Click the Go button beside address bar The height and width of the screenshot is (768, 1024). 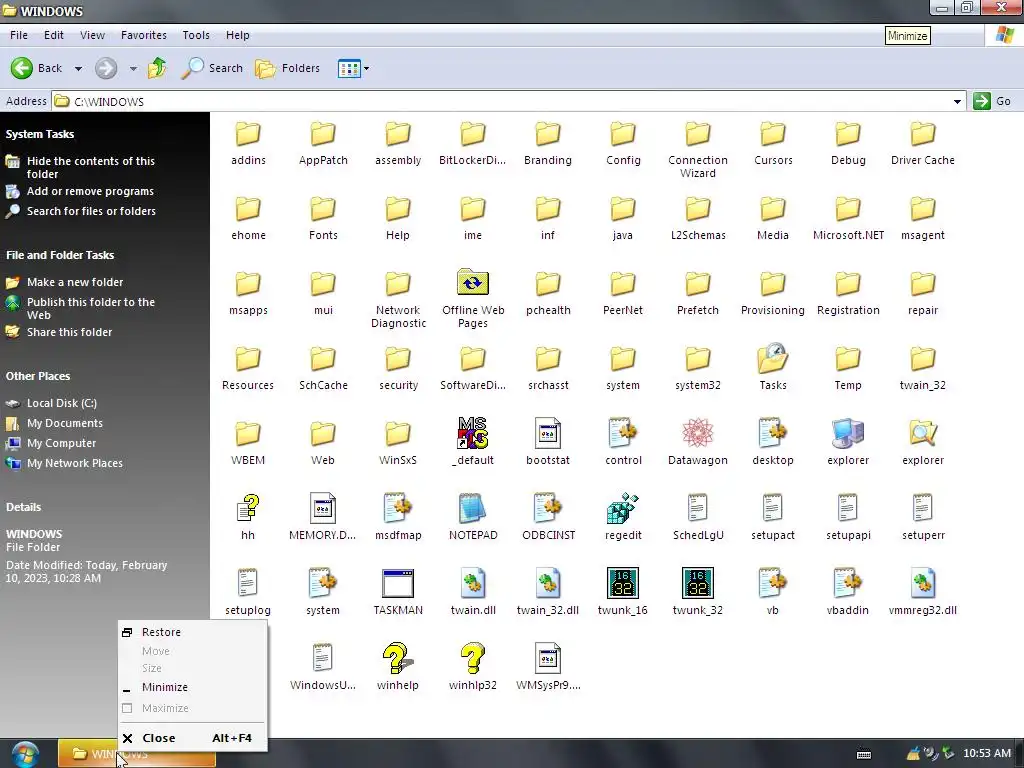coord(992,101)
